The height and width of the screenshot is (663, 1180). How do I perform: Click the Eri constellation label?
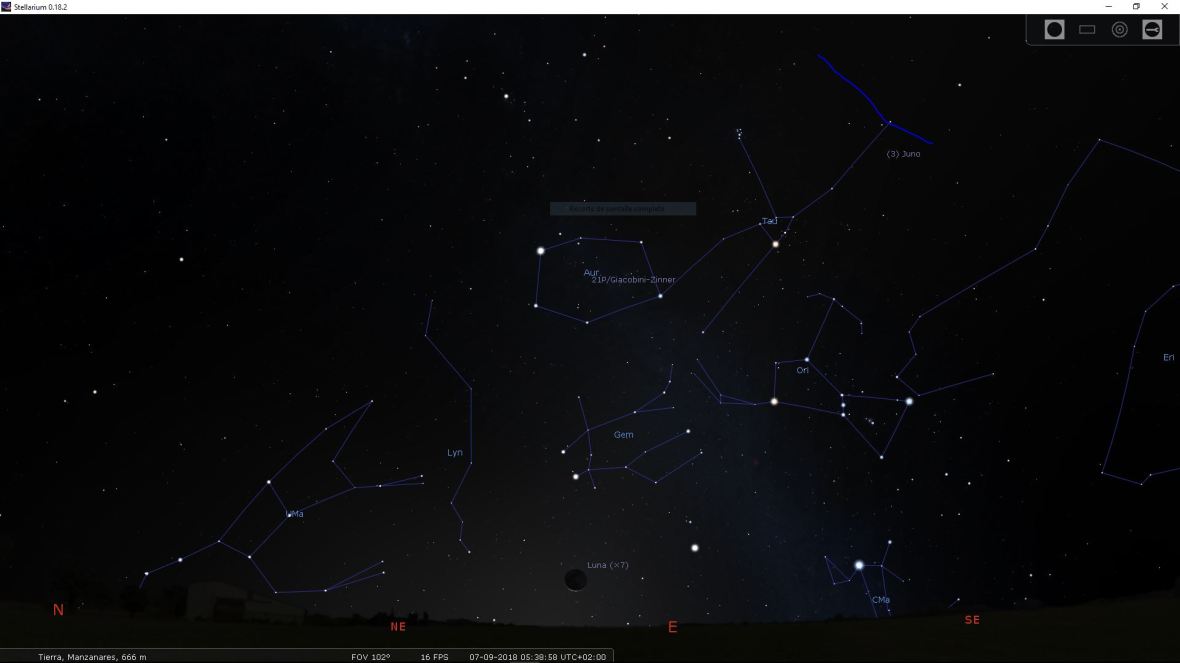pyautogui.click(x=1167, y=355)
